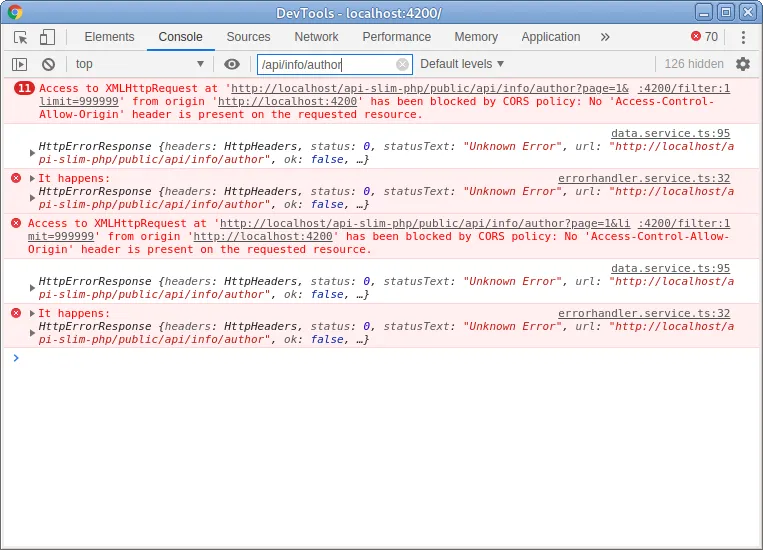
Task: Switch to the Elements tab
Action: [x=109, y=37]
